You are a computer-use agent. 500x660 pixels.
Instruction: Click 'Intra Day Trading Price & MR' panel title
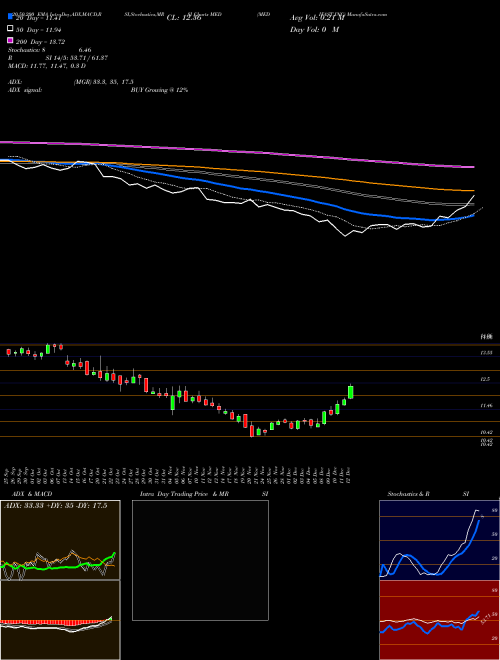click(184, 494)
